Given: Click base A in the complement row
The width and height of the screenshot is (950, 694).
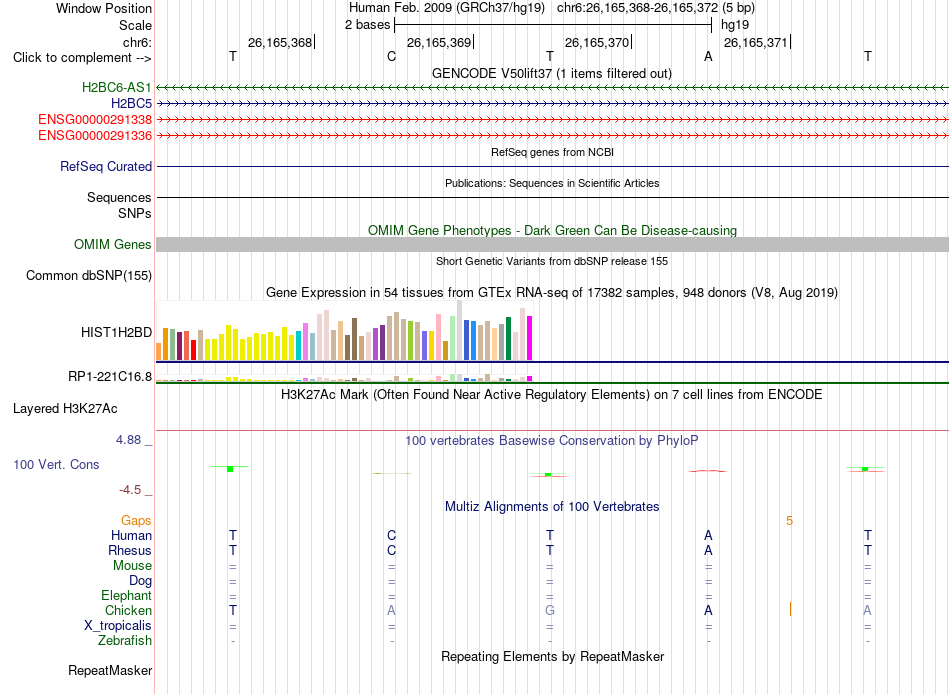Looking at the screenshot, I should coord(708,56).
